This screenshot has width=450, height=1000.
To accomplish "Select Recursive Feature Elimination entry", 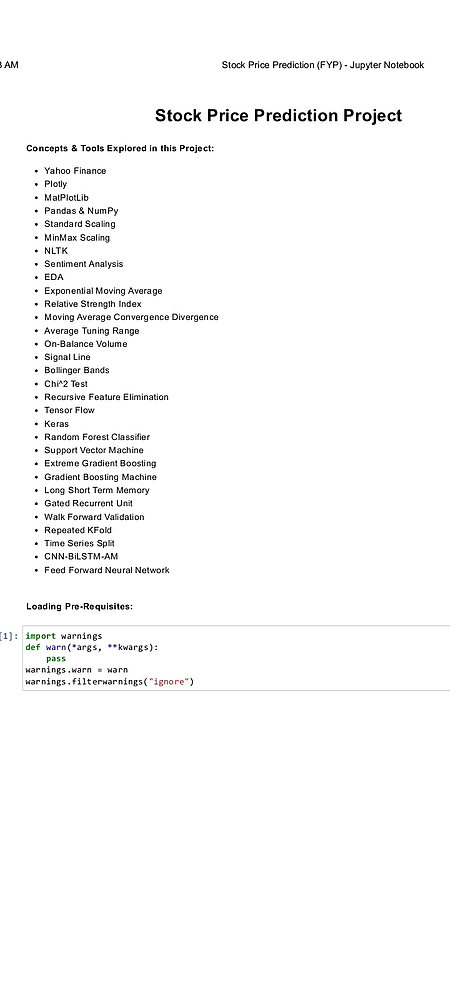I will coord(106,397).
